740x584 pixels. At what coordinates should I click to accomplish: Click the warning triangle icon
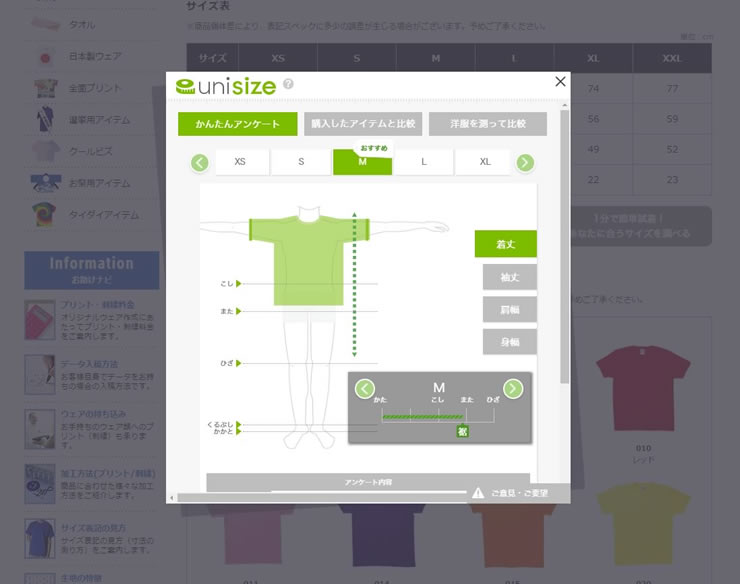[478, 493]
